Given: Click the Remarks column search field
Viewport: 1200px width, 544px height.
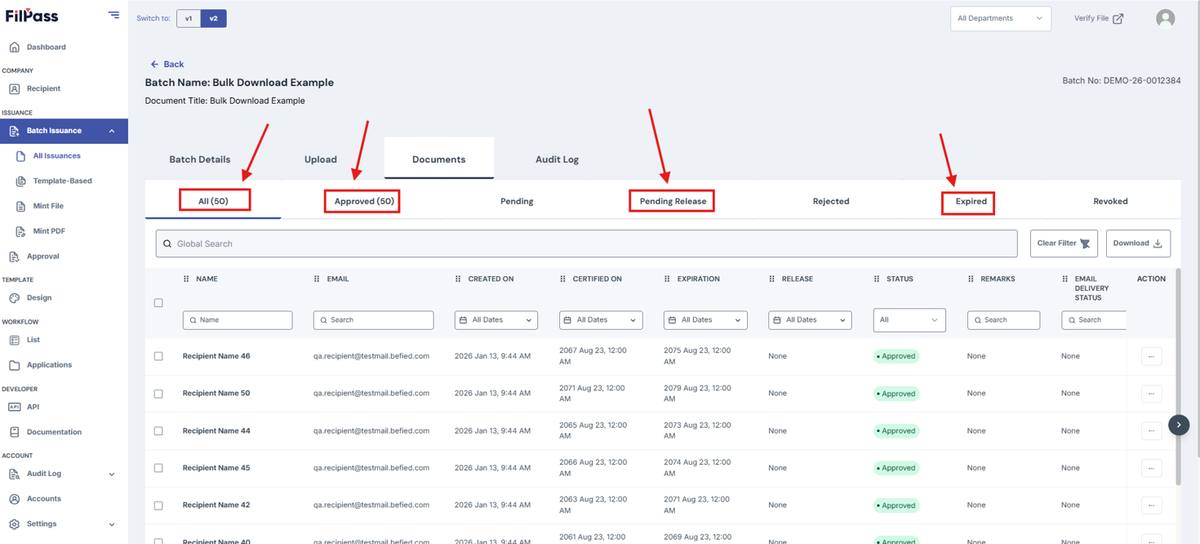Looking at the screenshot, I should (x=1004, y=320).
